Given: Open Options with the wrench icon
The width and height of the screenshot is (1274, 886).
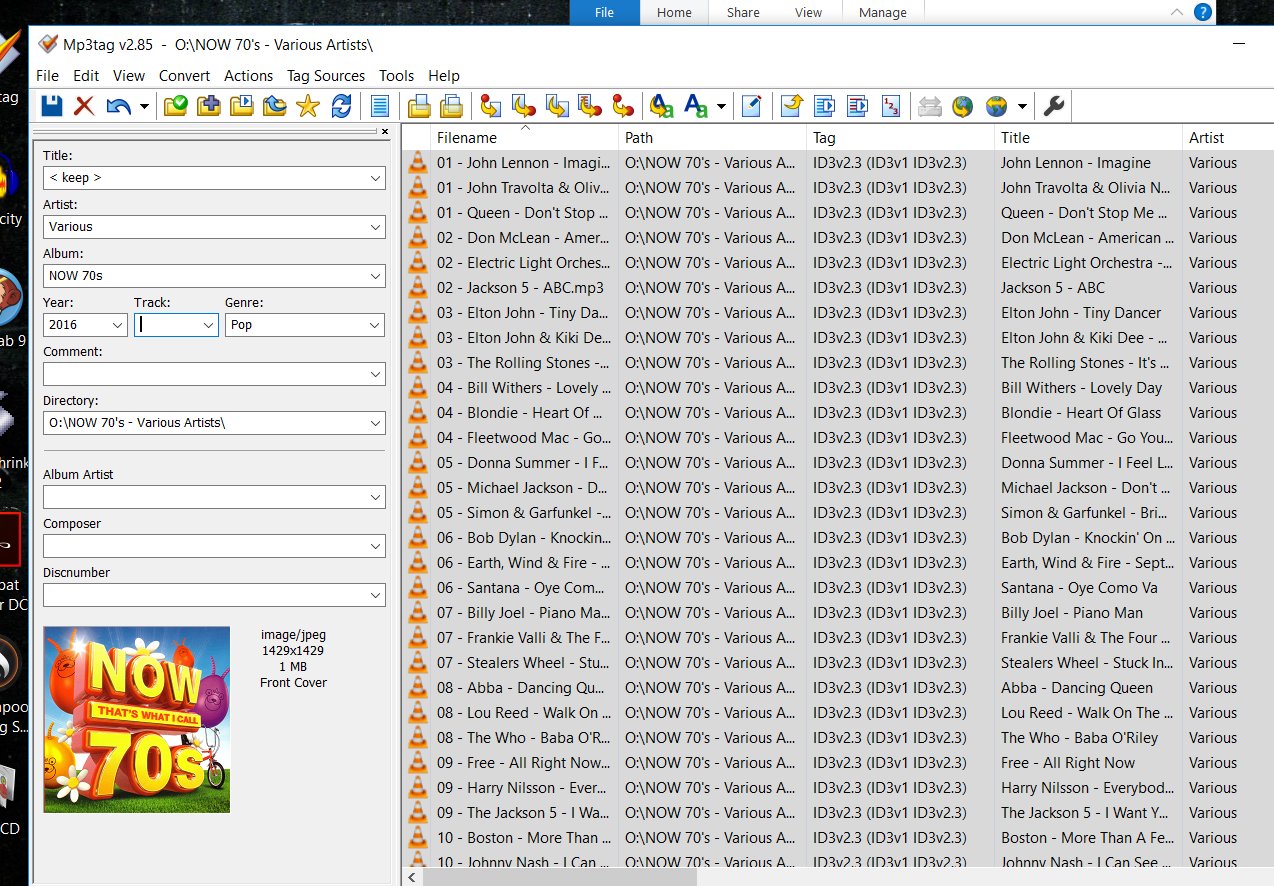Looking at the screenshot, I should [1053, 106].
